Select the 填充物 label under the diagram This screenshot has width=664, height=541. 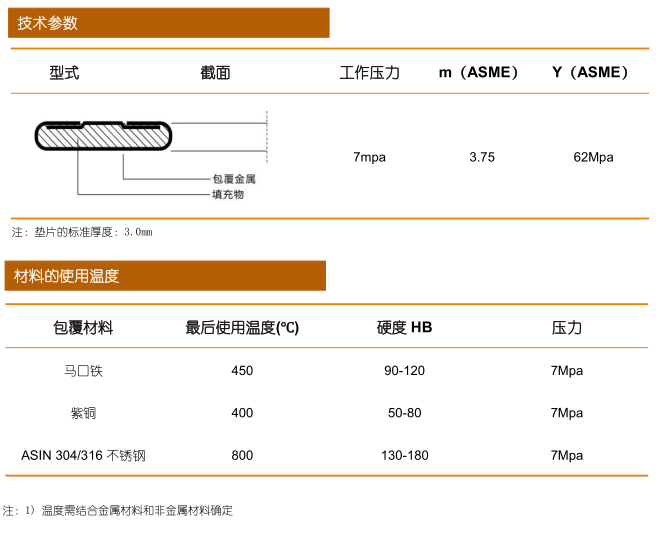tap(227, 194)
